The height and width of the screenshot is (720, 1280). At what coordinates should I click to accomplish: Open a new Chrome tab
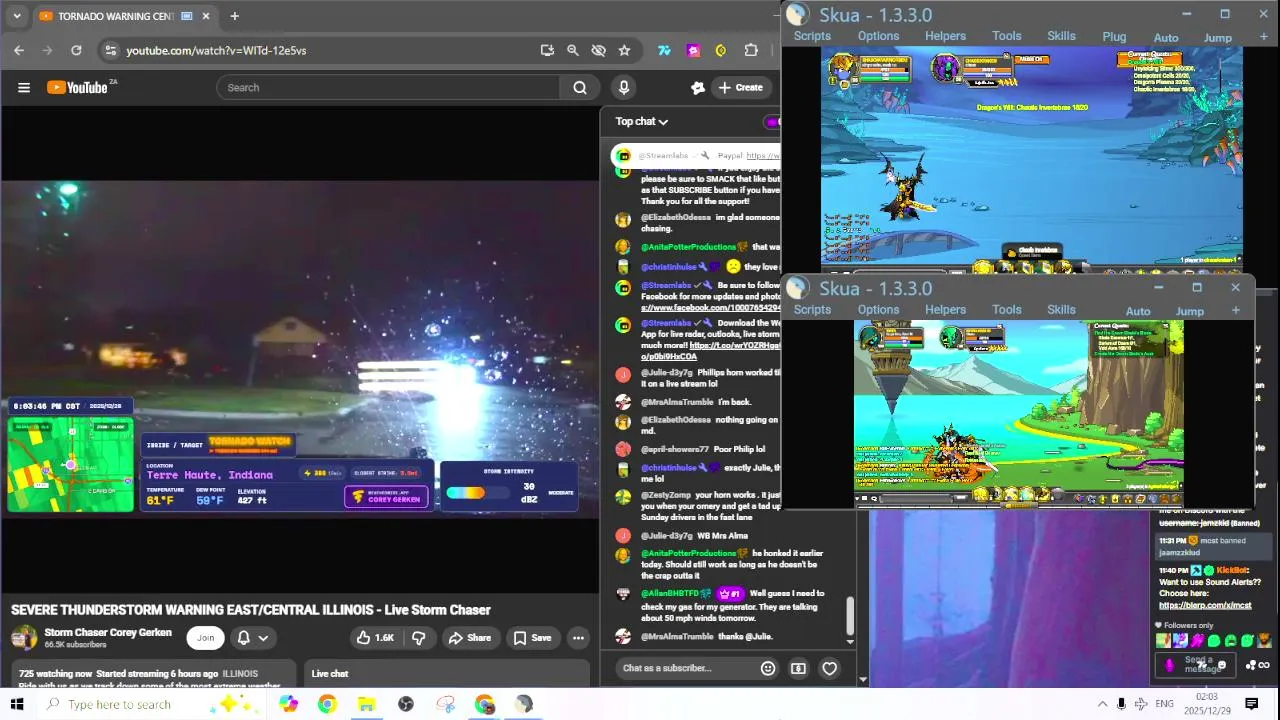click(234, 16)
